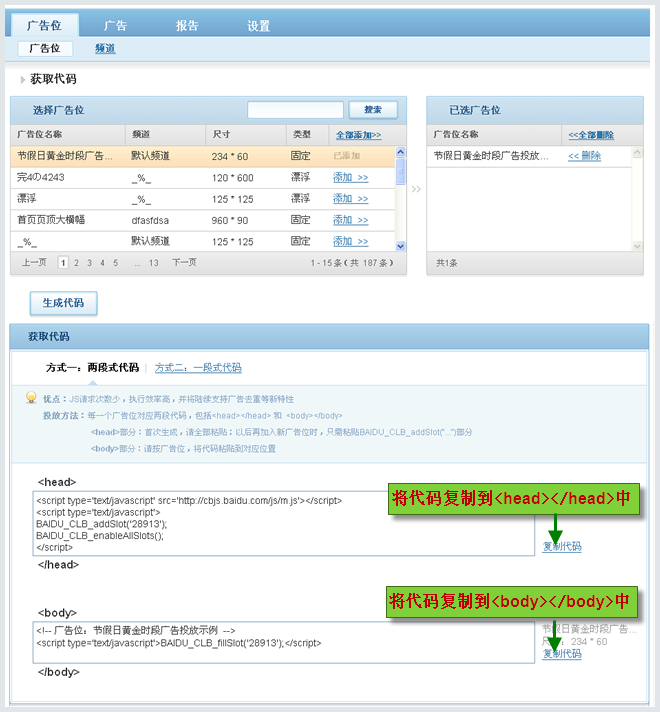Image resolution: width=660 pixels, height=712 pixels.
Task: Click 全部添加>> to add all slots
Action: pos(358,135)
